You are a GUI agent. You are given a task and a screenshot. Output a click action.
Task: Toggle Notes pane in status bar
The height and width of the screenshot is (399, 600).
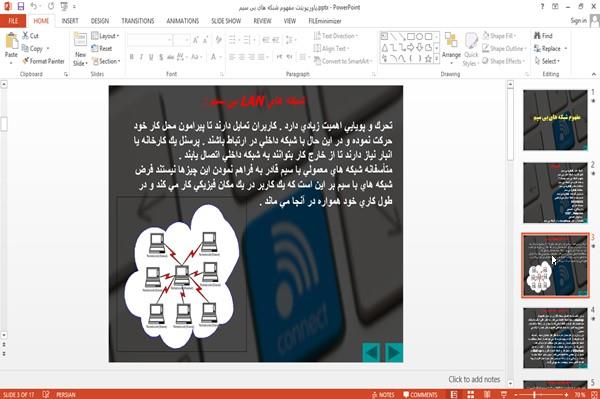pos(383,395)
